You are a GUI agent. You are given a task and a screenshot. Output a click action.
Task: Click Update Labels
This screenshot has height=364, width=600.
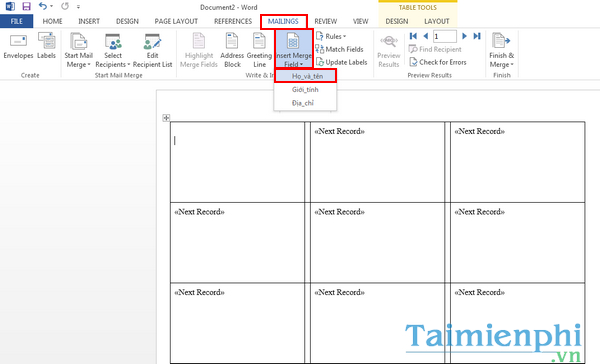click(x=341, y=62)
